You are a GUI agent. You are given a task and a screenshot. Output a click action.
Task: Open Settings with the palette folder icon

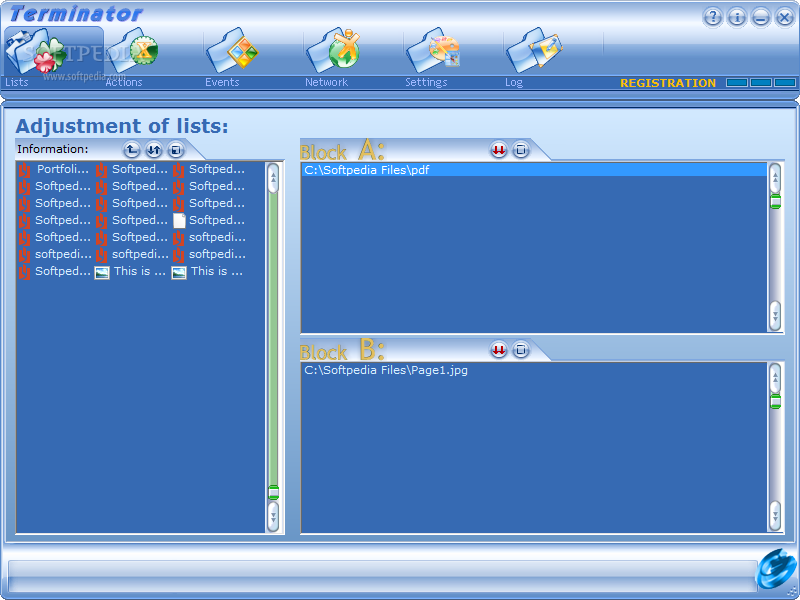pos(433,51)
